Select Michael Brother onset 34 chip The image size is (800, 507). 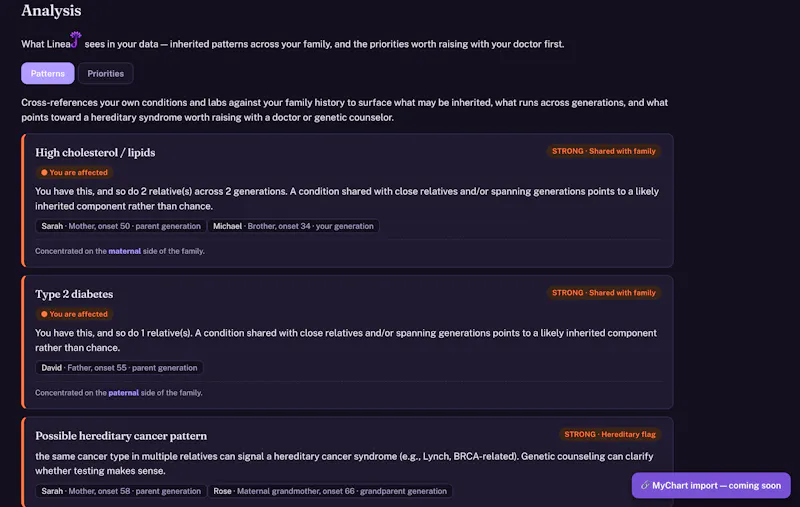293,226
